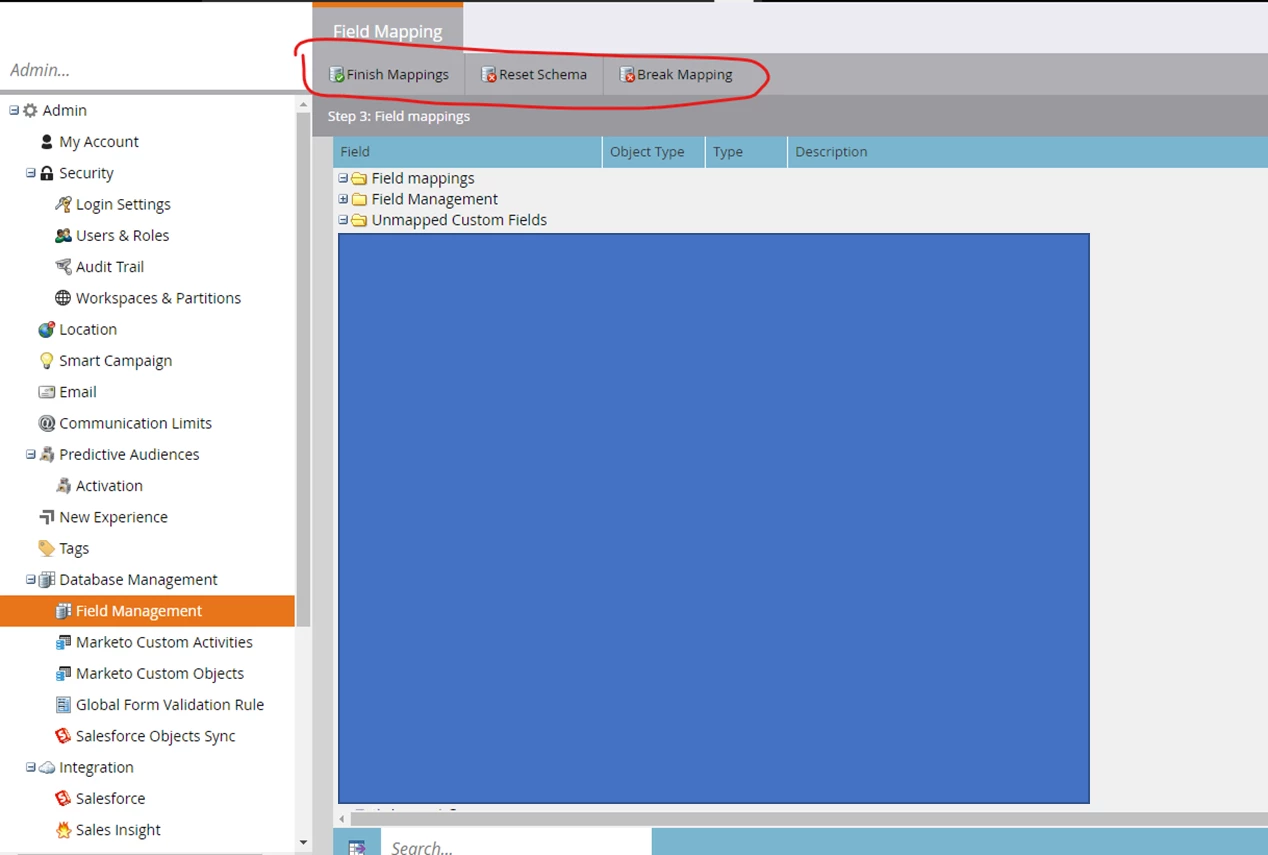1268x855 pixels.
Task: Click the Marketo Custom Objects icon
Action: tap(63, 673)
